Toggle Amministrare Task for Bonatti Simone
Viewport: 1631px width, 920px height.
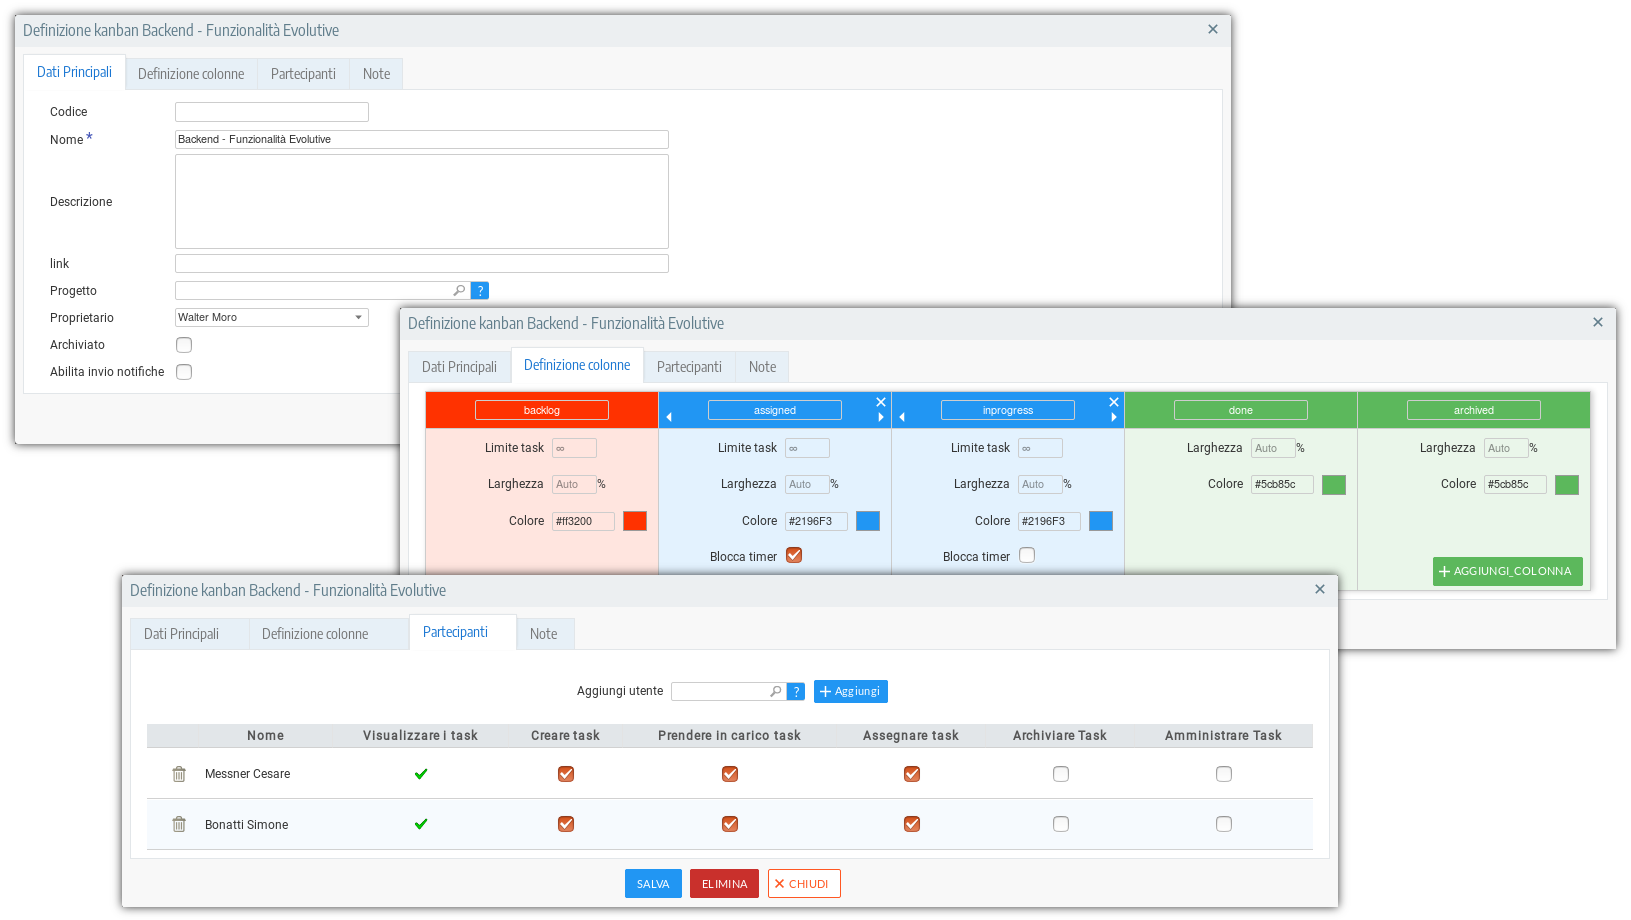pos(1224,824)
